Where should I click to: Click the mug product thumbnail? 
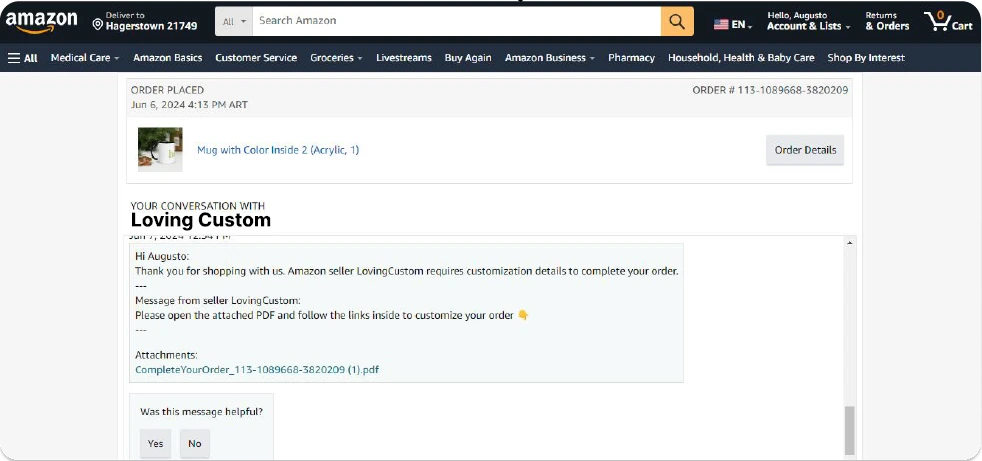click(160, 150)
